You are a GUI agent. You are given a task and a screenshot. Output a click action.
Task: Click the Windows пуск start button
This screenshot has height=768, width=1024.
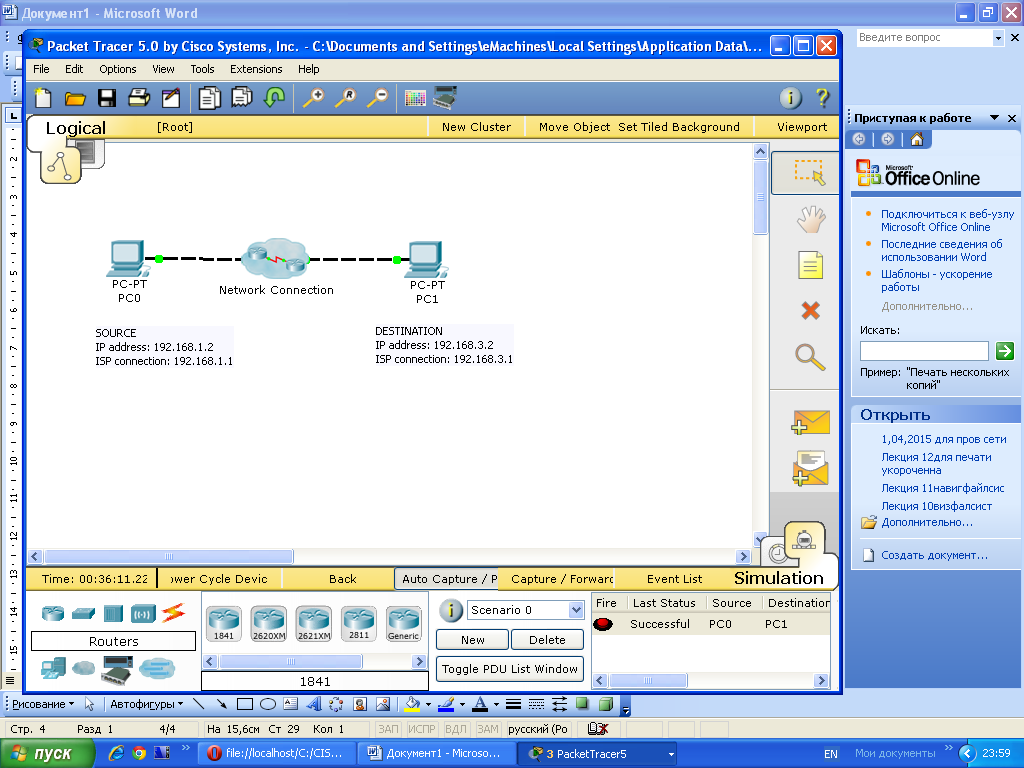coord(47,754)
